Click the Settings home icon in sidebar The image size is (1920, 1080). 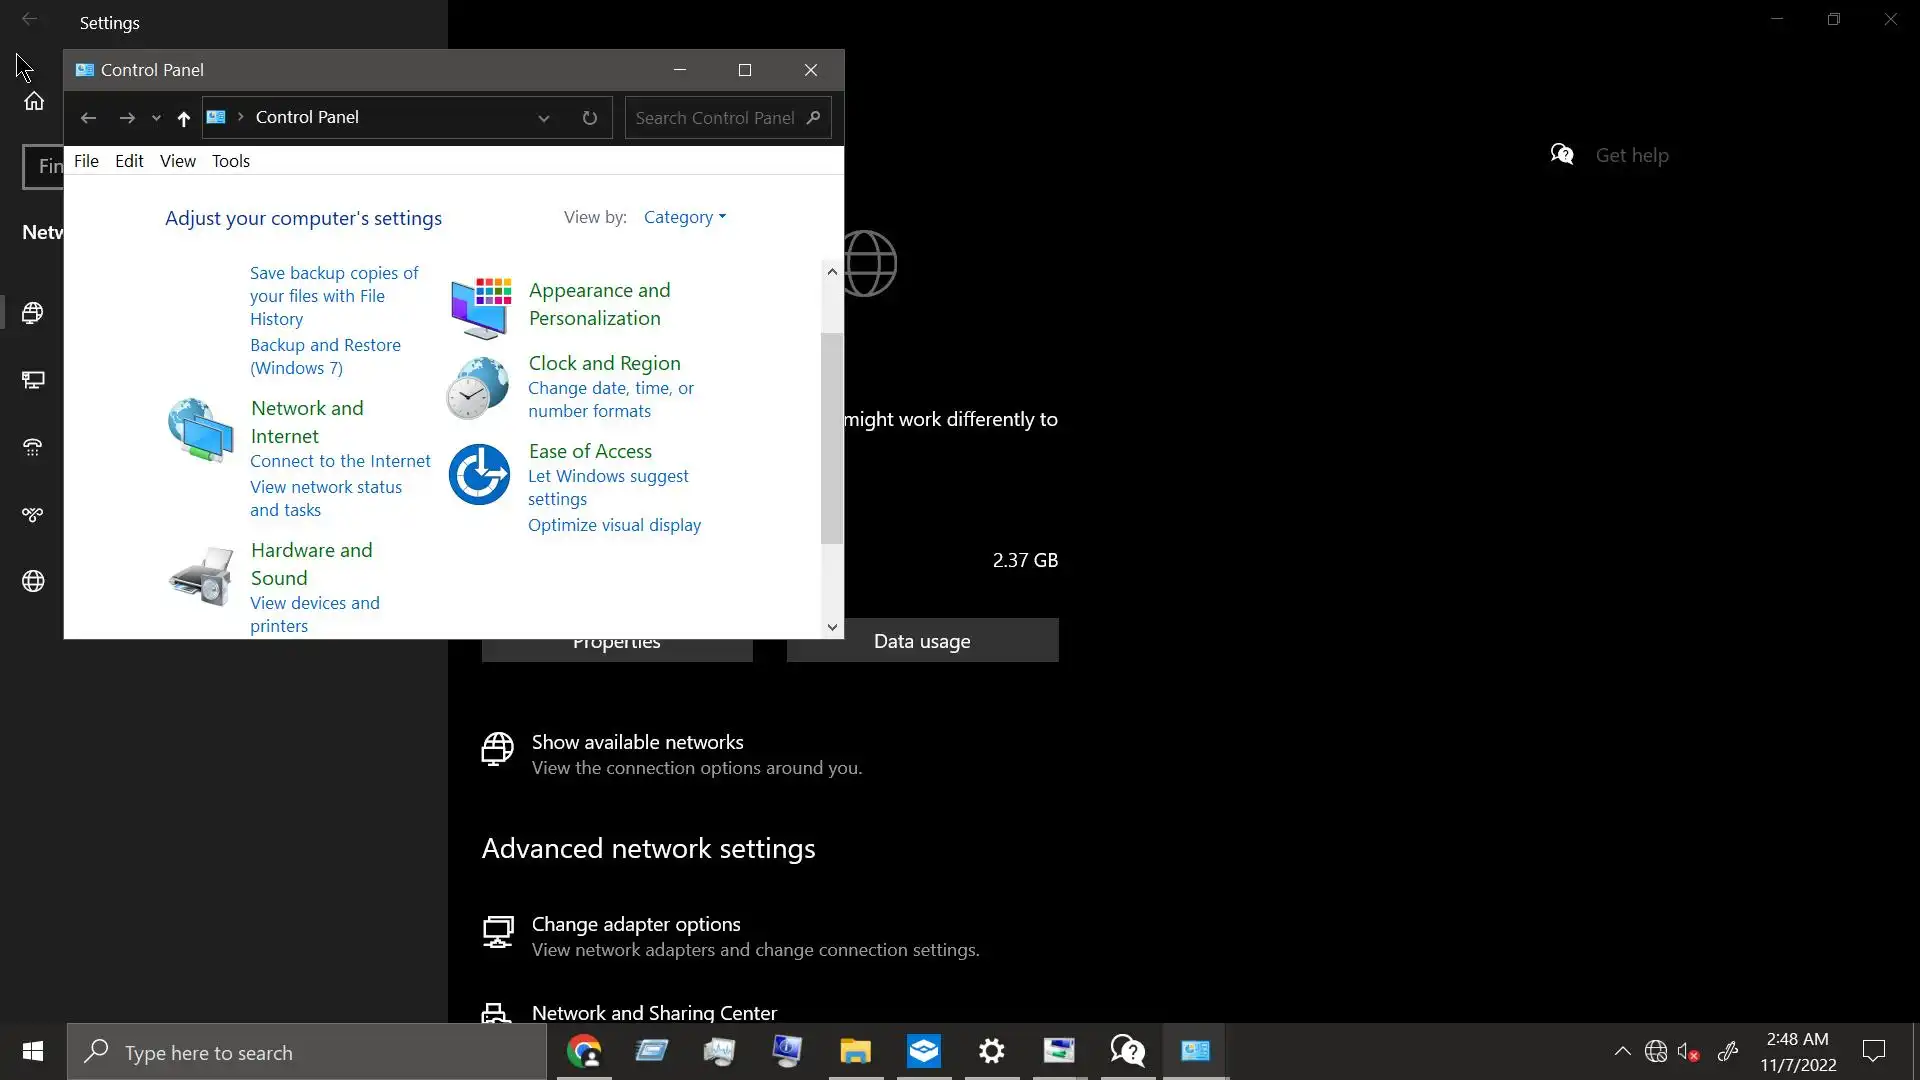point(34,101)
